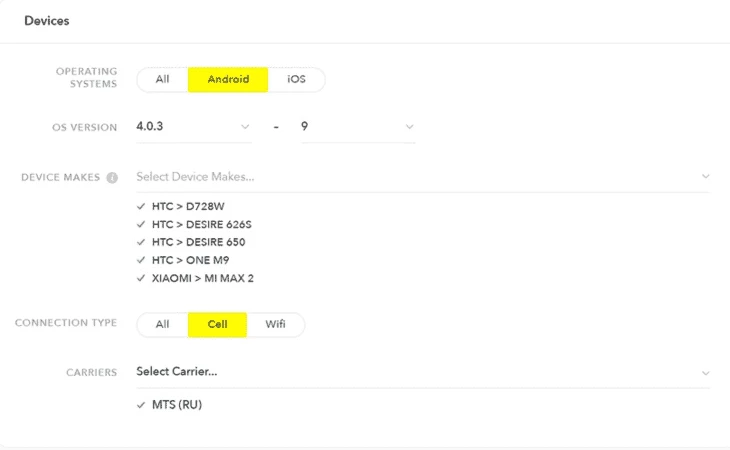Uncheck HTC > ONE M9 item
Image resolution: width=730 pixels, height=450 pixels.
click(x=141, y=260)
